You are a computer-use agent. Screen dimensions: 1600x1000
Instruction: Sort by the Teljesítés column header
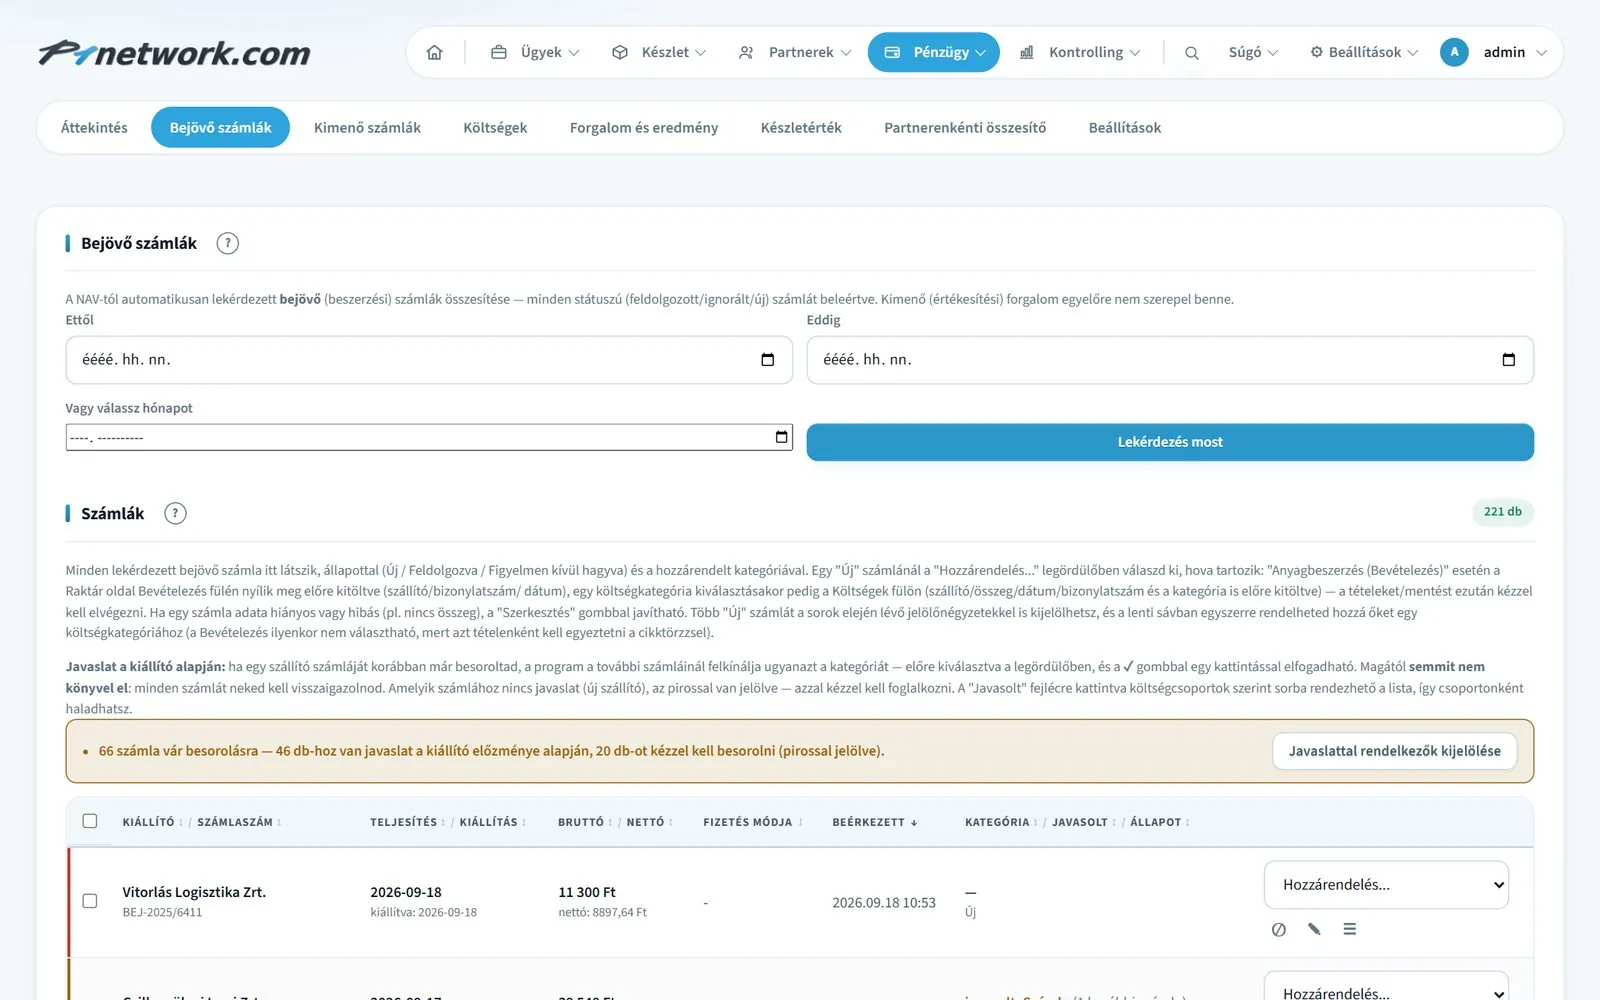pos(407,822)
